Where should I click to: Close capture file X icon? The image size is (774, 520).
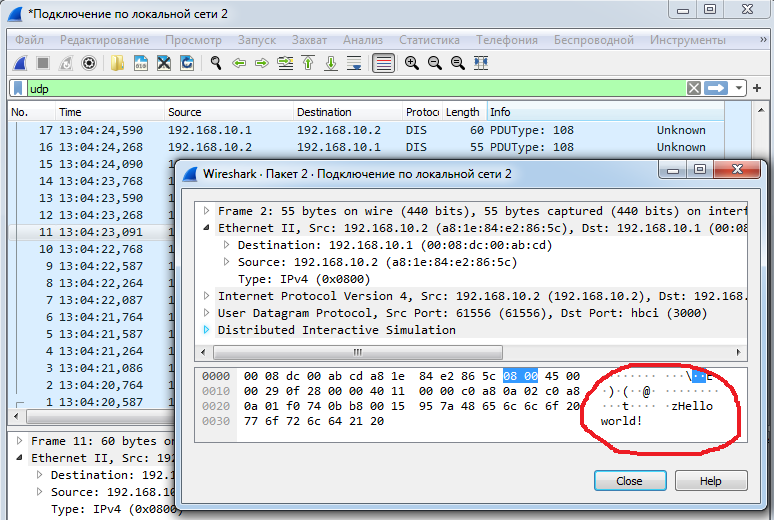pos(164,63)
